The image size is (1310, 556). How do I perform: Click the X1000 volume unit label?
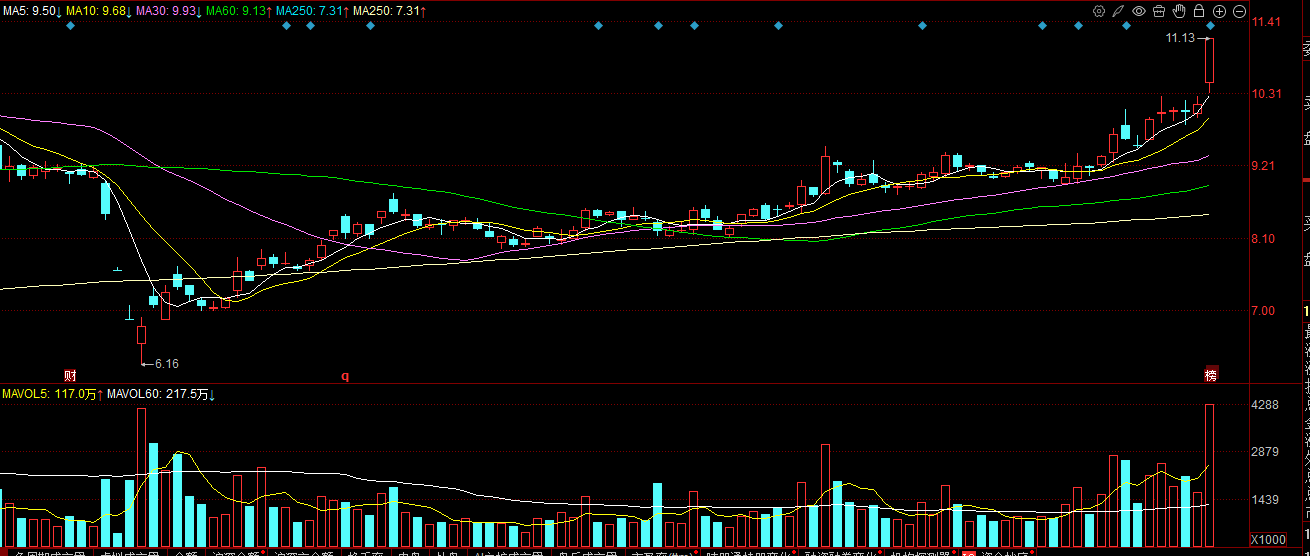1268,540
